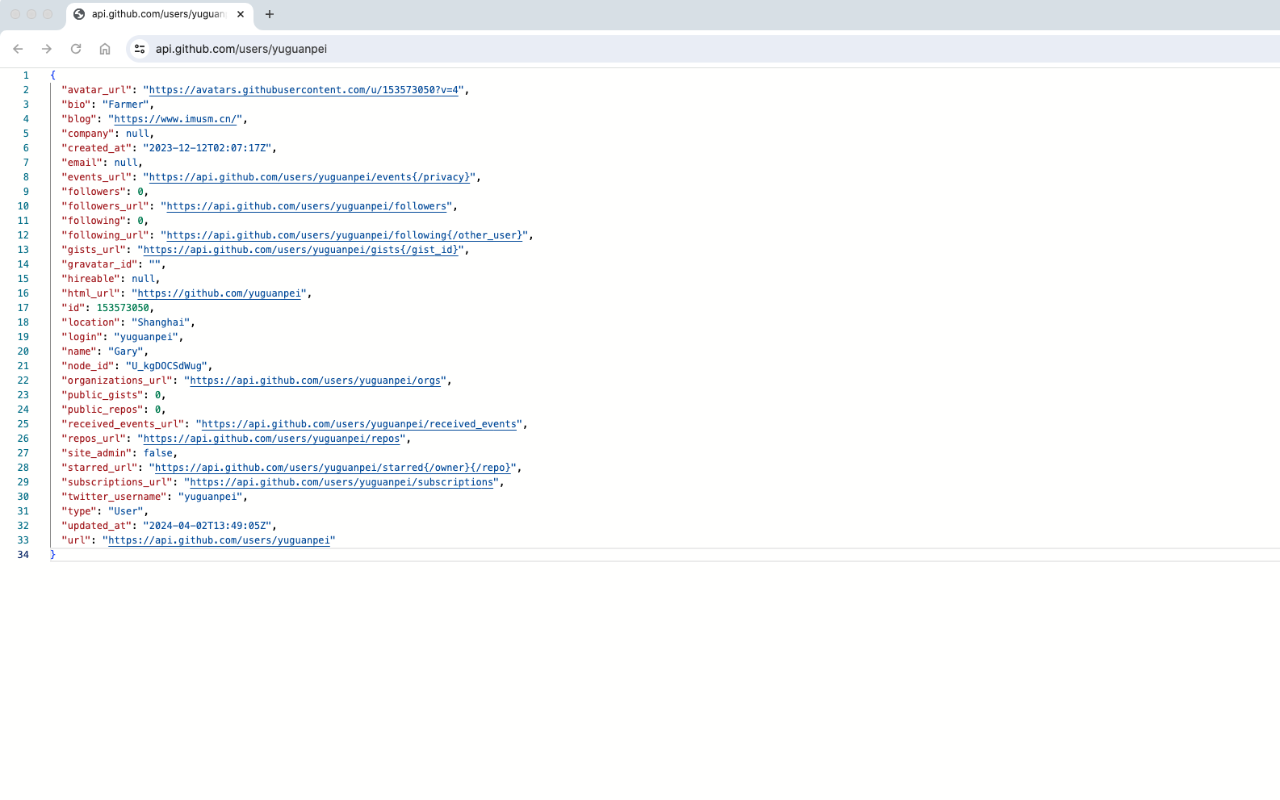Open the following_url link

tap(346, 235)
